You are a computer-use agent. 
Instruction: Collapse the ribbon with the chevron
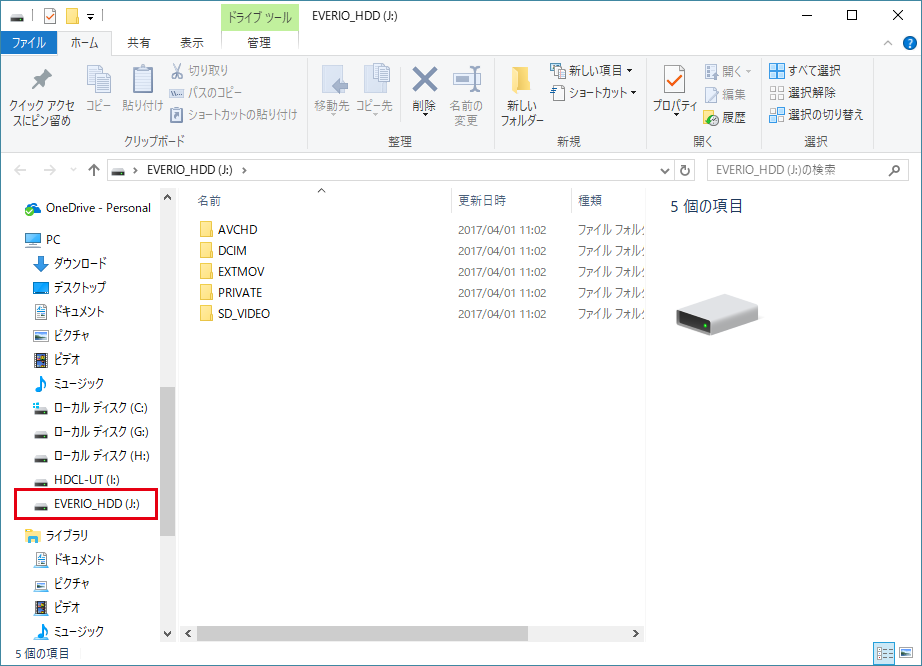(887, 43)
